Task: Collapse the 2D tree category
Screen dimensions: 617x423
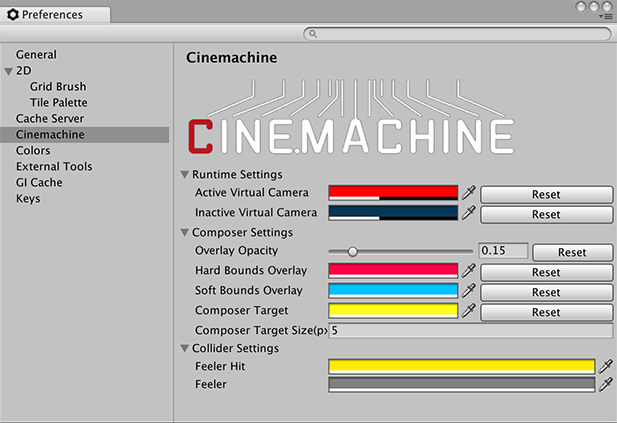Action: [9, 71]
